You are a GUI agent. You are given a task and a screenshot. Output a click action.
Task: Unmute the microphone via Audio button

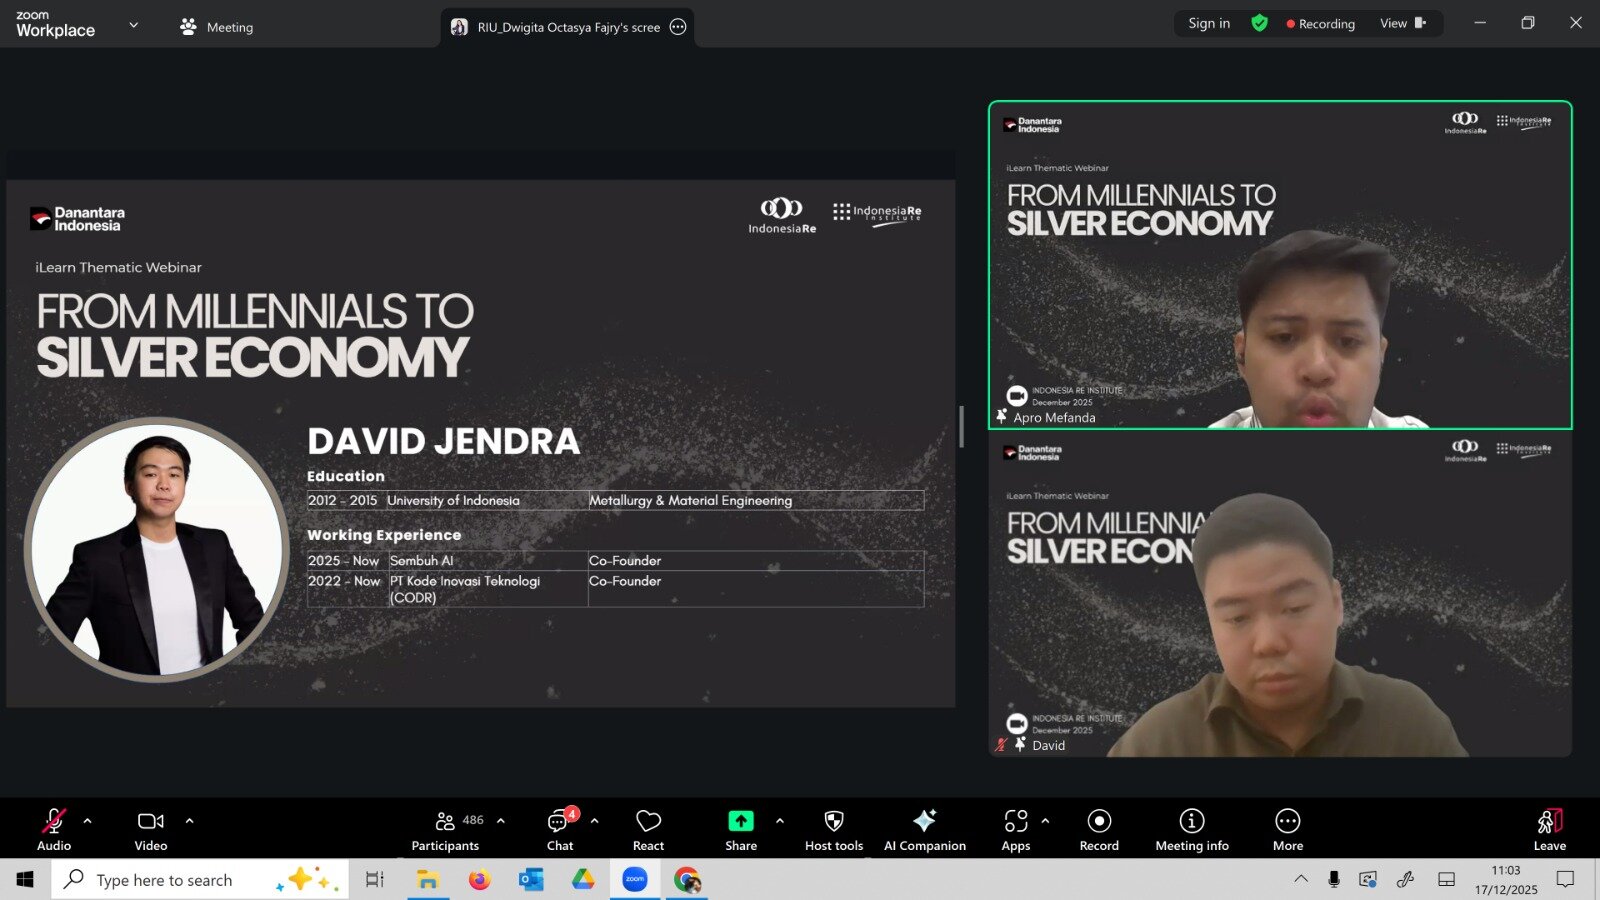pyautogui.click(x=54, y=830)
